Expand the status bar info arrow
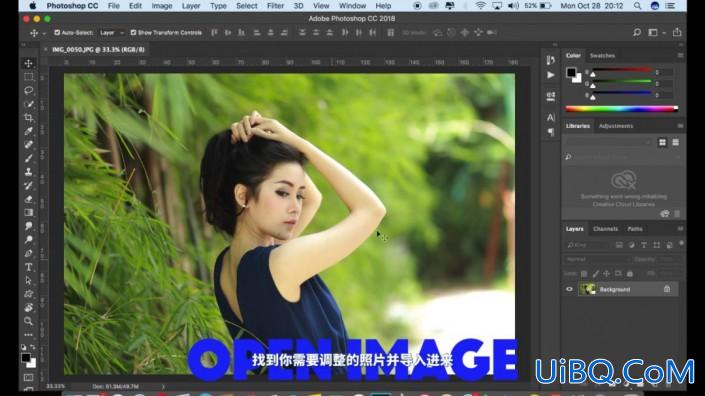The image size is (705, 396). click(163, 387)
